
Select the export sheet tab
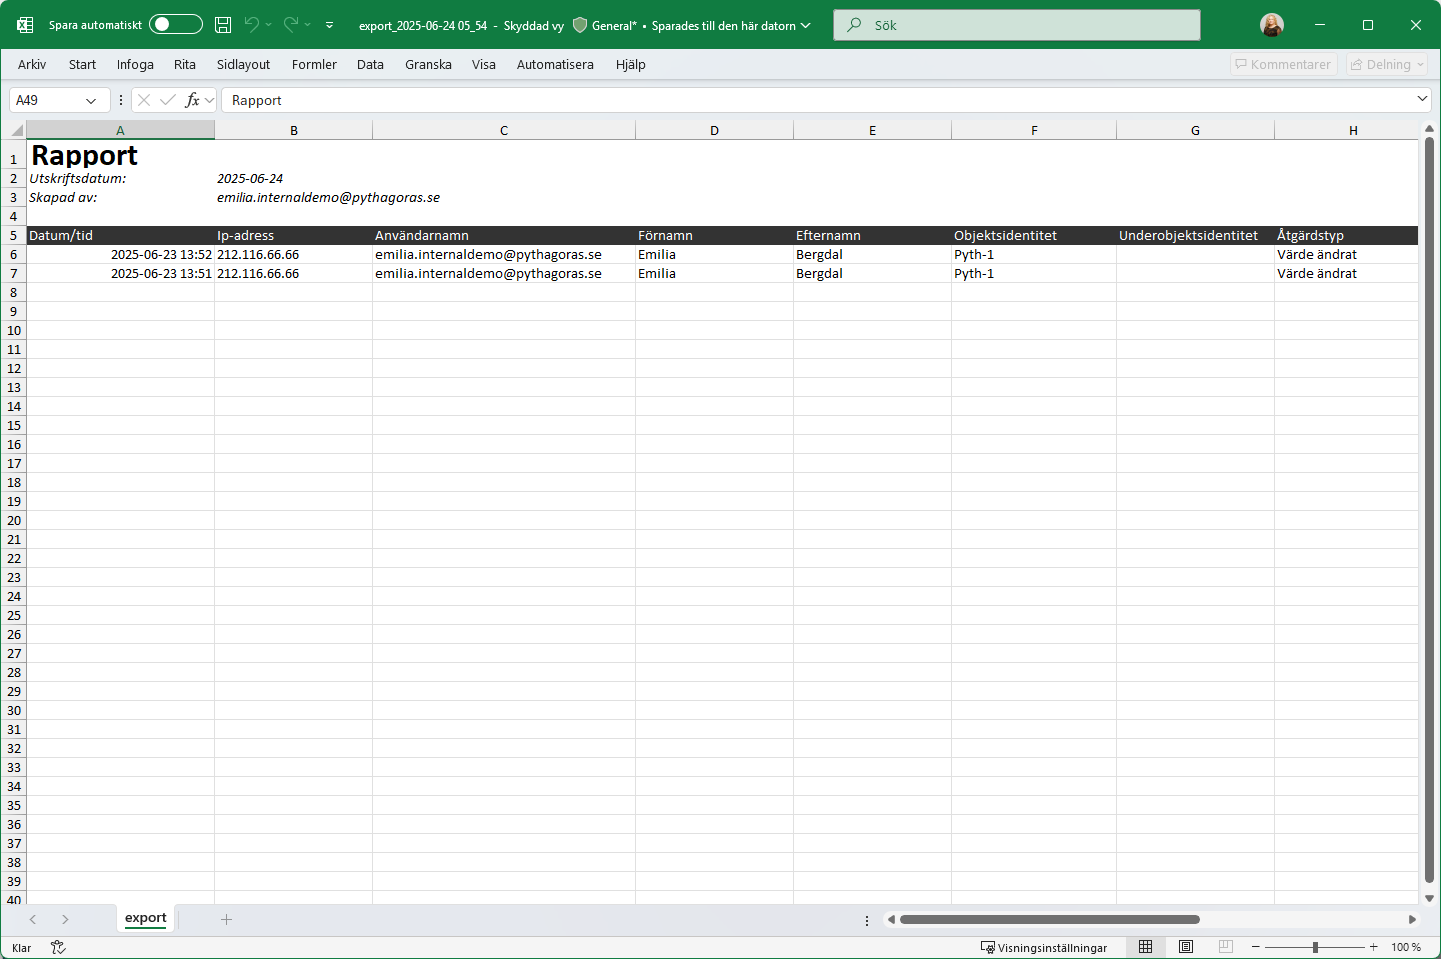(145, 918)
